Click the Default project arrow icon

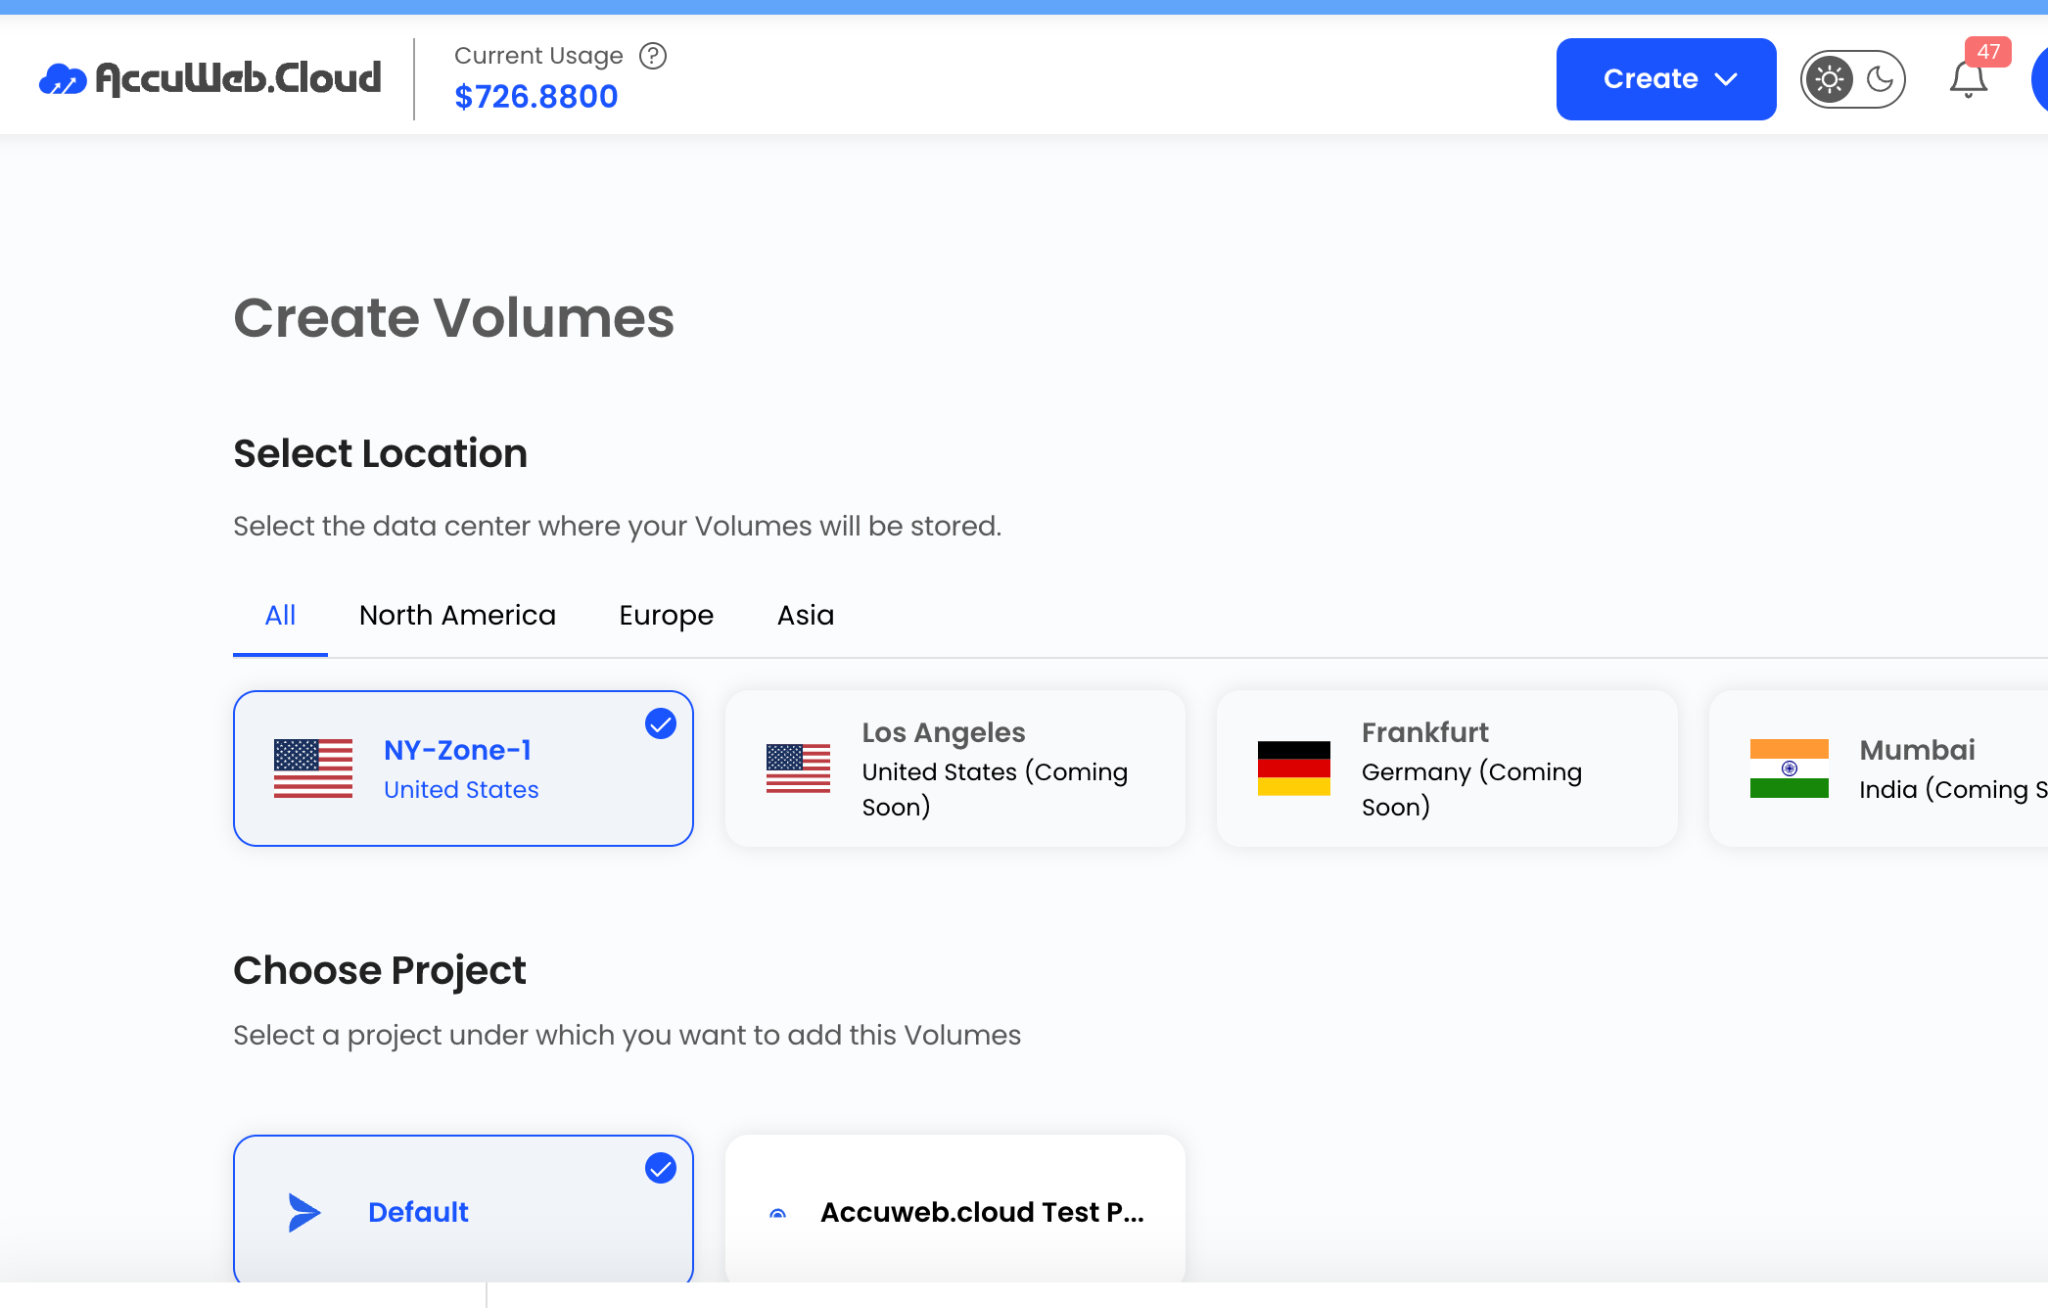304,1212
